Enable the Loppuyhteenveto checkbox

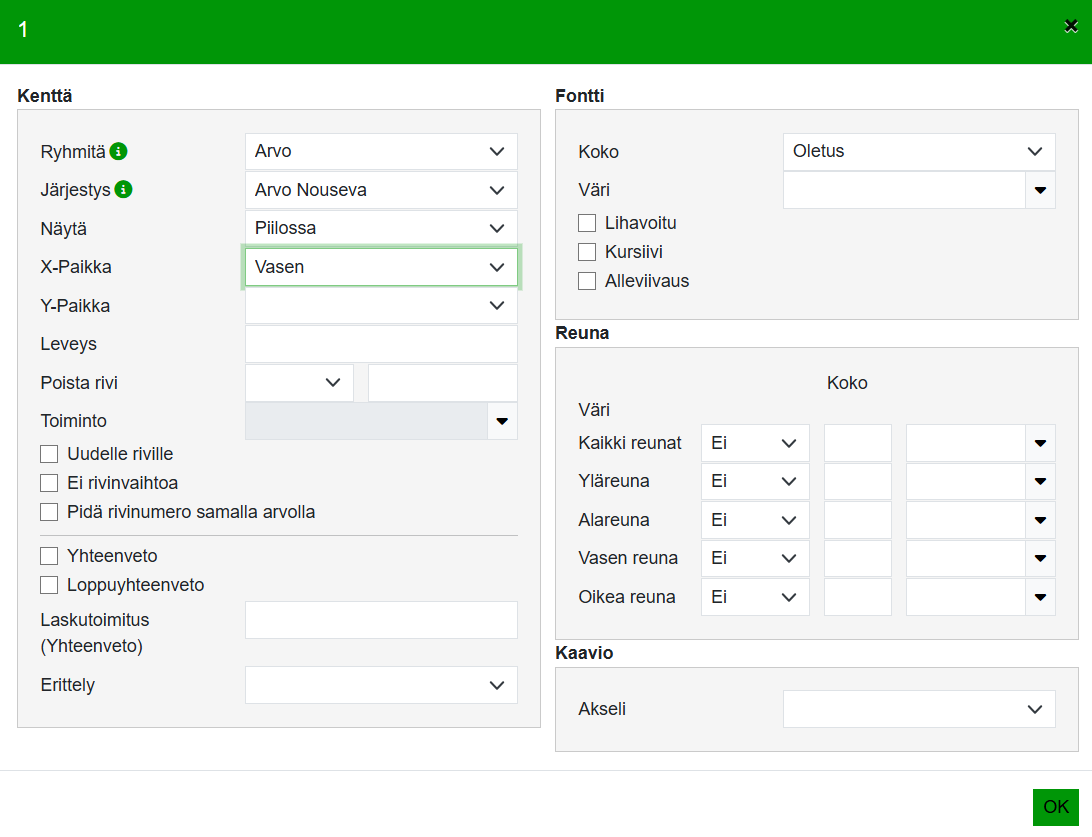pos(49,585)
